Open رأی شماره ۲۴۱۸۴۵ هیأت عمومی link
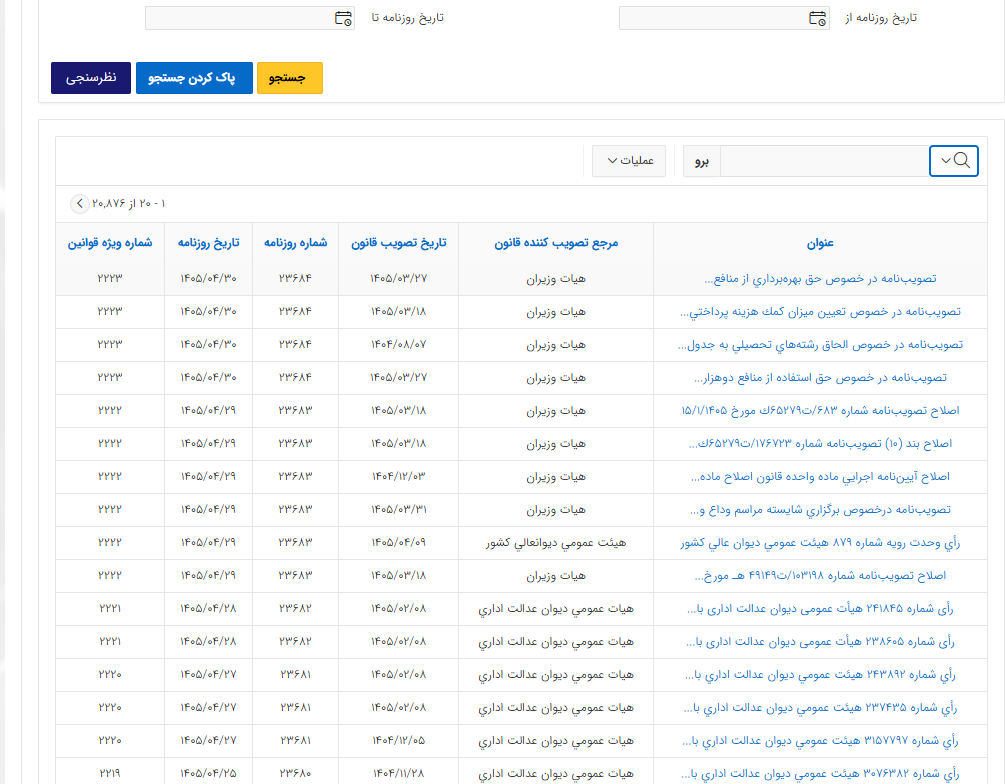This screenshot has height=784, width=1005. [820, 609]
